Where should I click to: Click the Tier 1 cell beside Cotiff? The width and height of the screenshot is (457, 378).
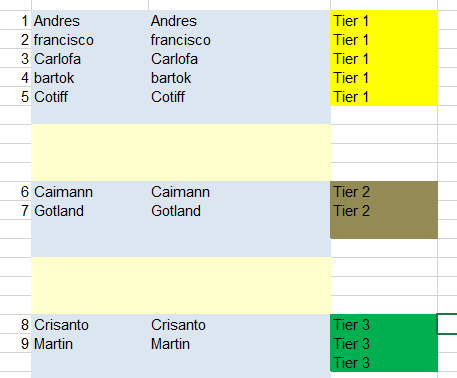click(384, 97)
